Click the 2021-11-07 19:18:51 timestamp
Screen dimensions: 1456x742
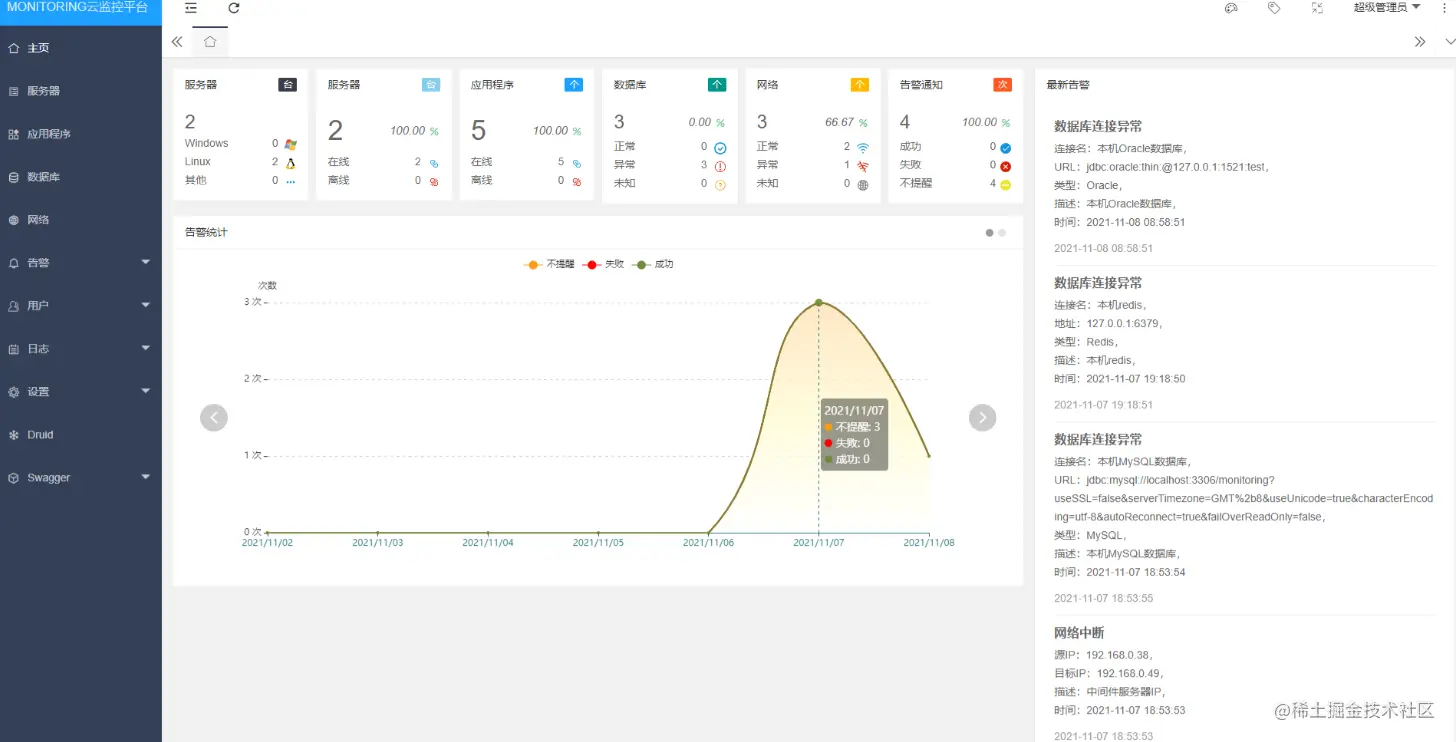1104,405
